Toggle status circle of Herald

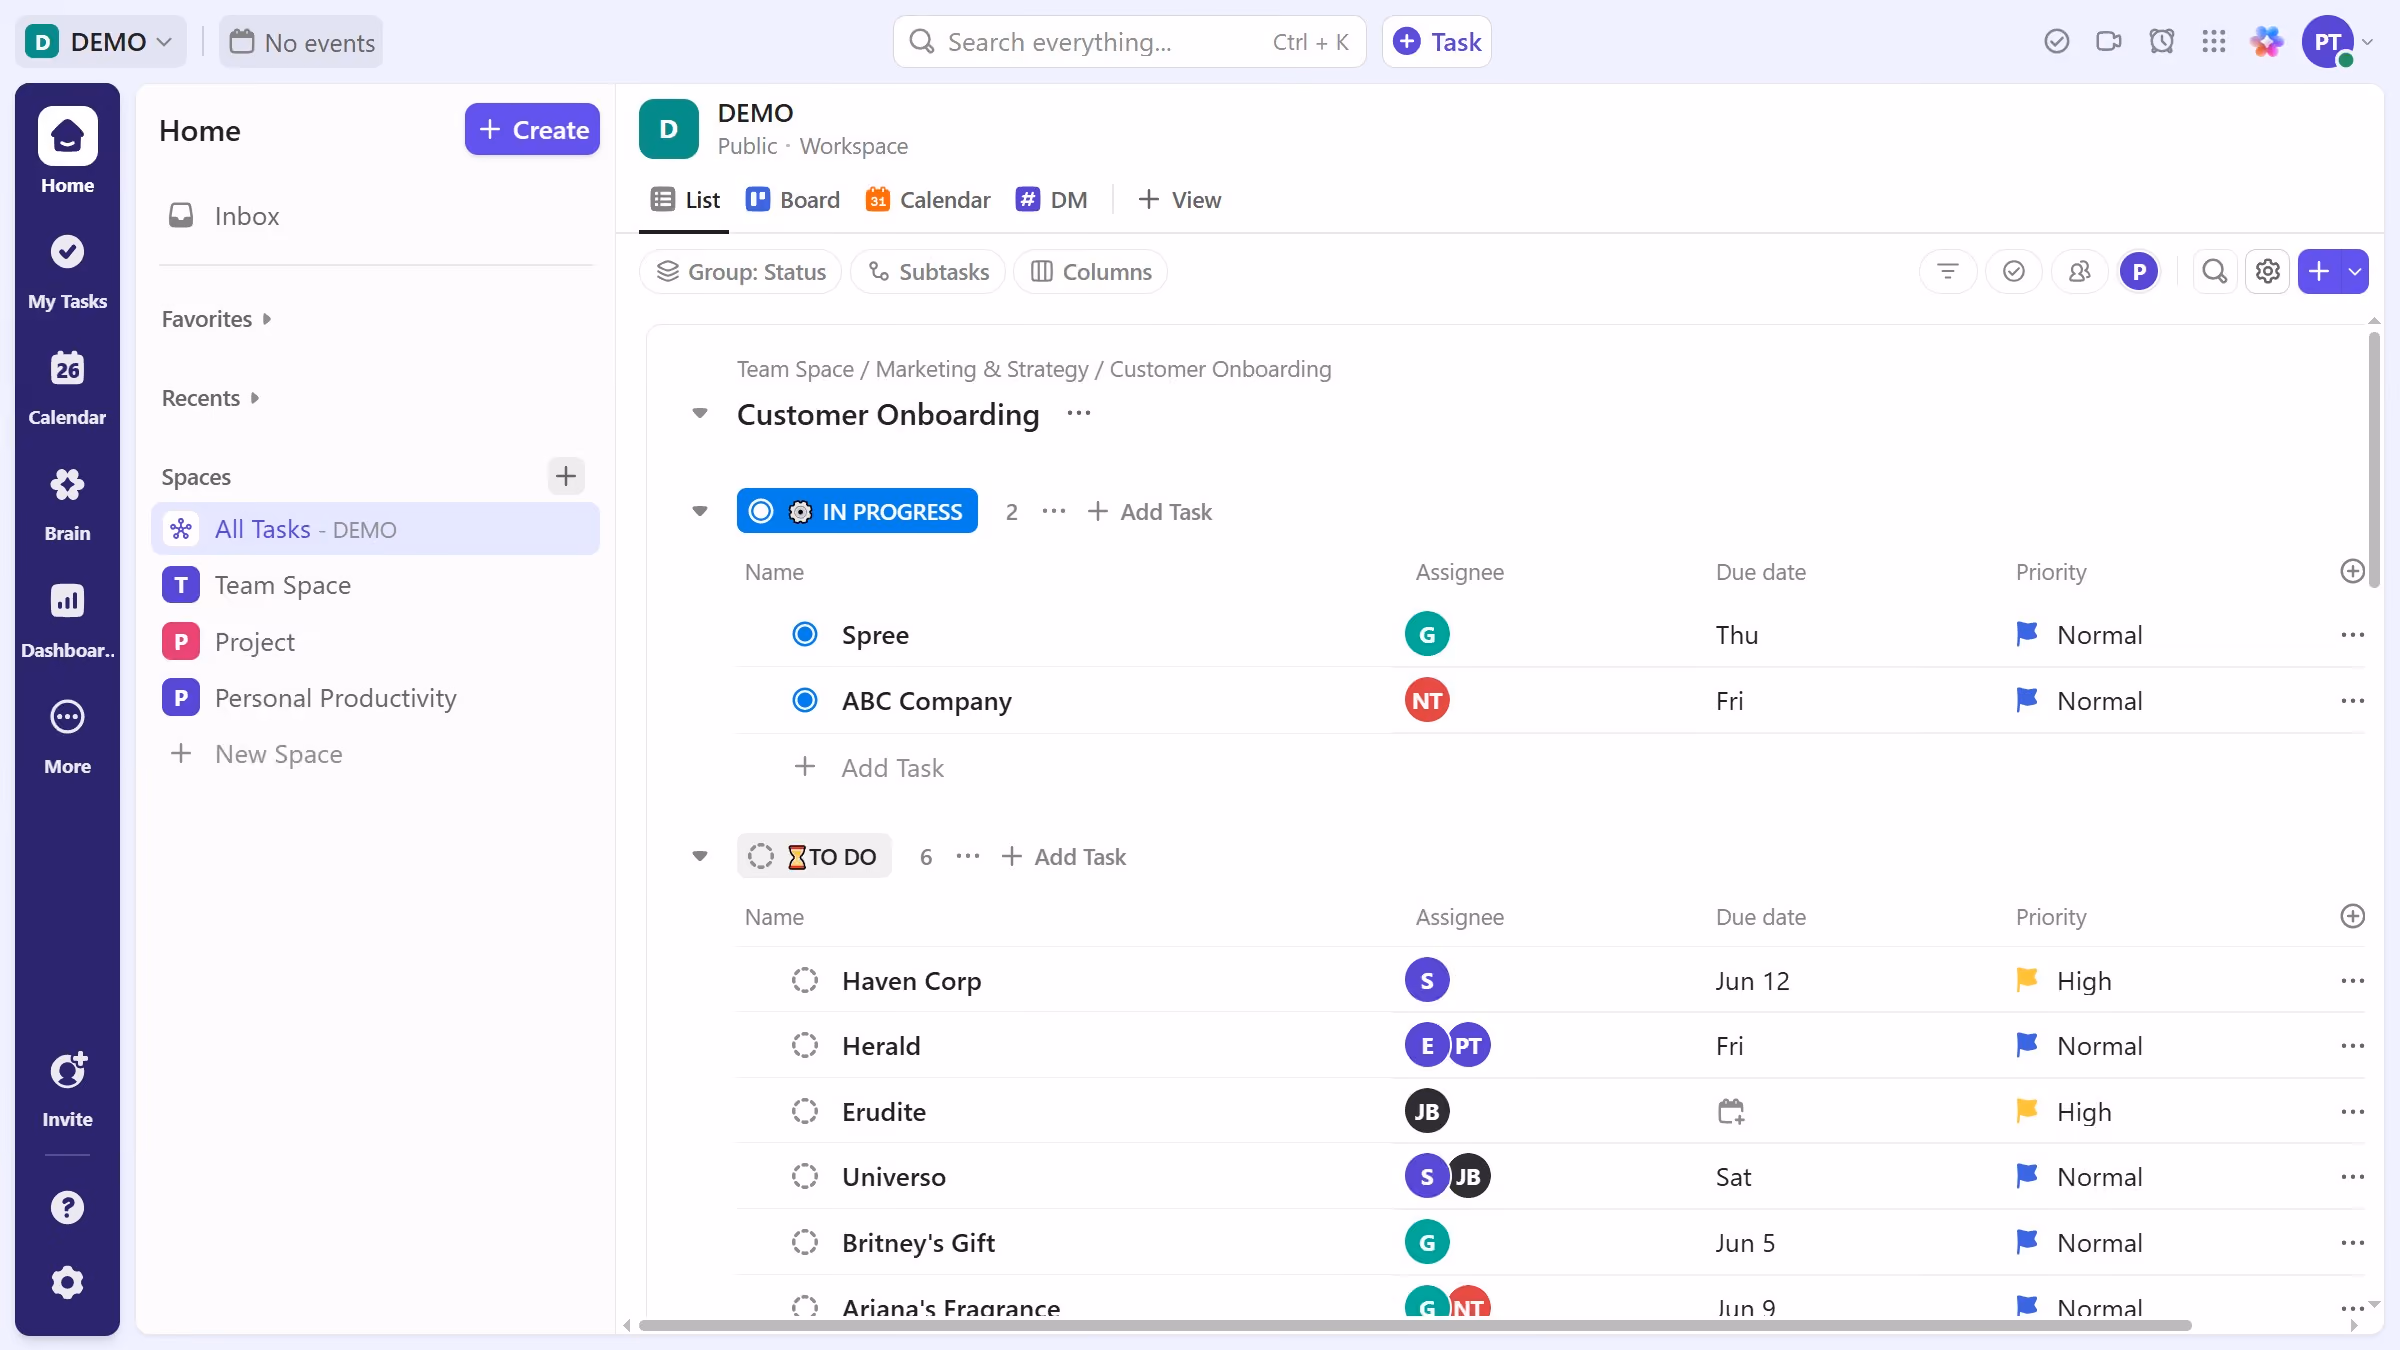pyautogui.click(x=804, y=1045)
